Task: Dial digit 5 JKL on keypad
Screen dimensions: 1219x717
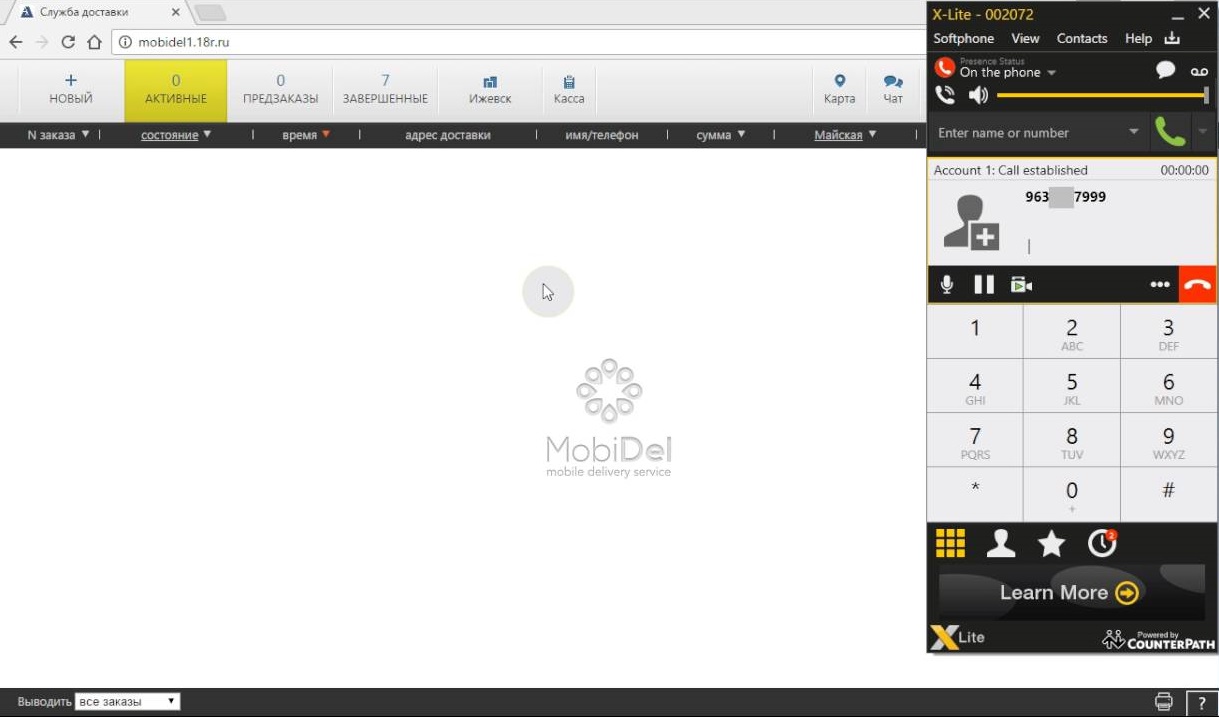Action: click(1072, 386)
